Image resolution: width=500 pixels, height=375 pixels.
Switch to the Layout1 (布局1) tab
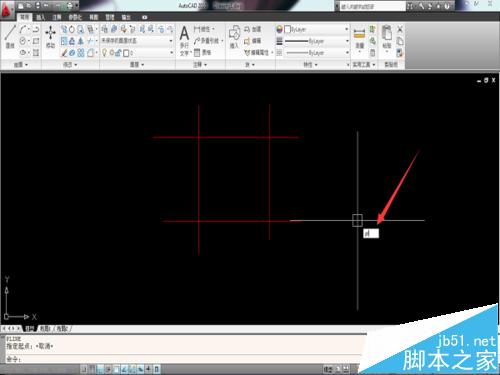(x=45, y=329)
